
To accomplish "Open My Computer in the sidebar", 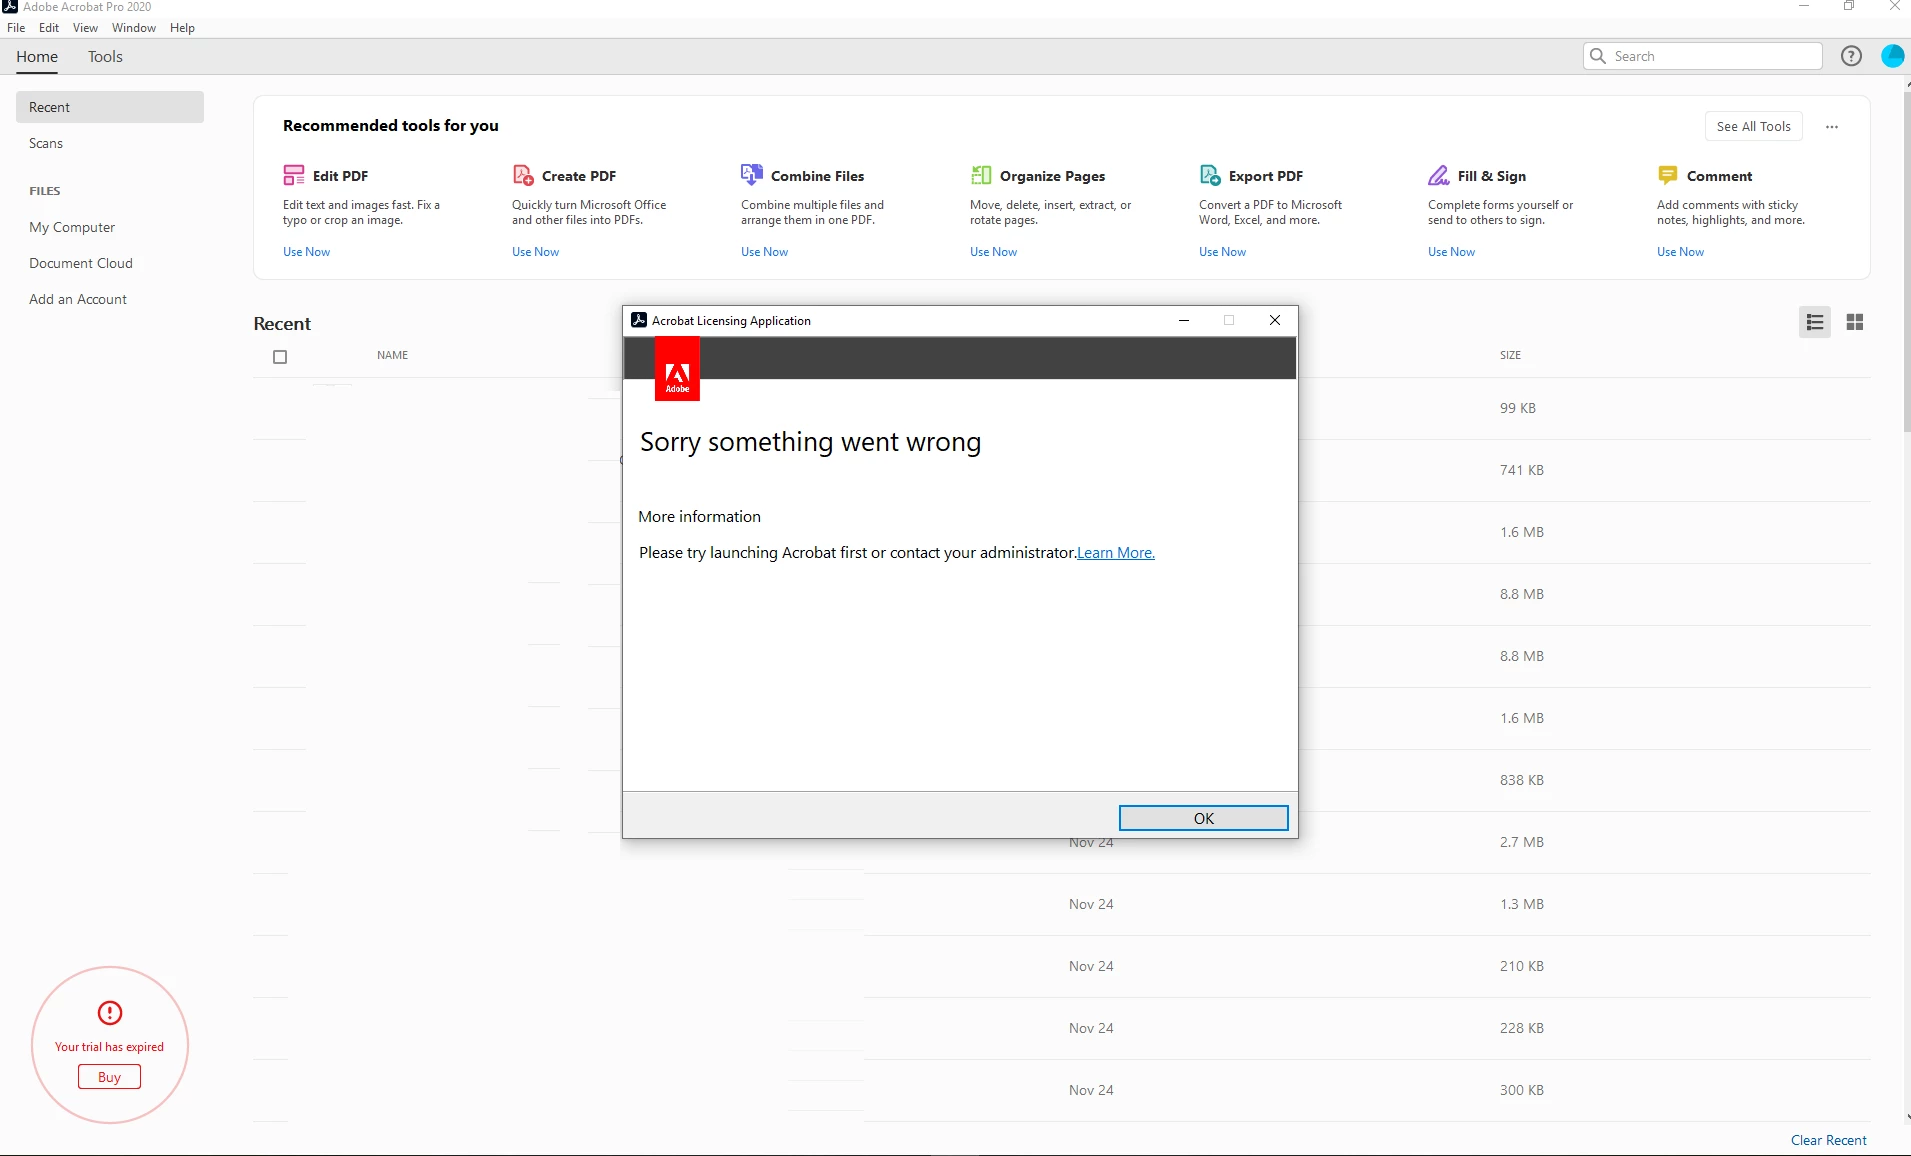I will tap(72, 227).
